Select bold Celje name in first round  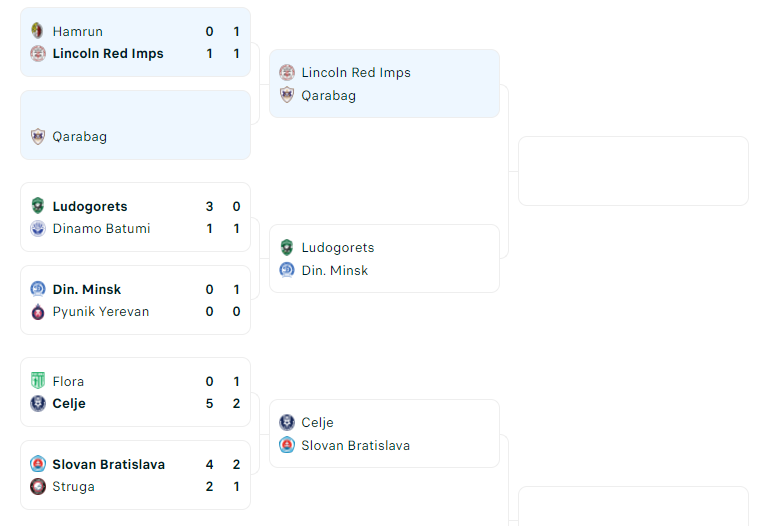[69, 404]
